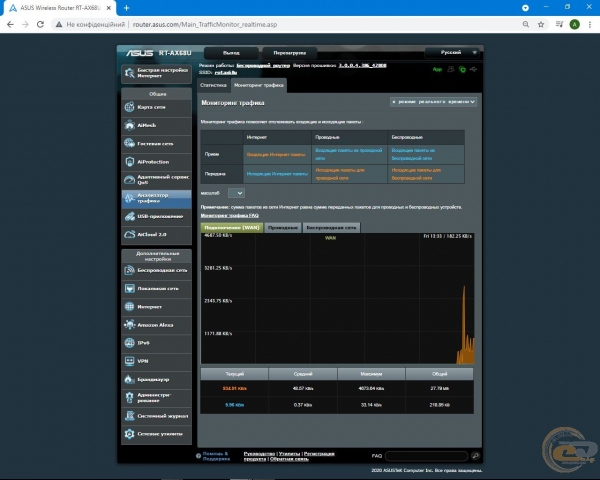Click in the FAQ search field
Viewport: 600px width, 480px height.
pos(427,456)
